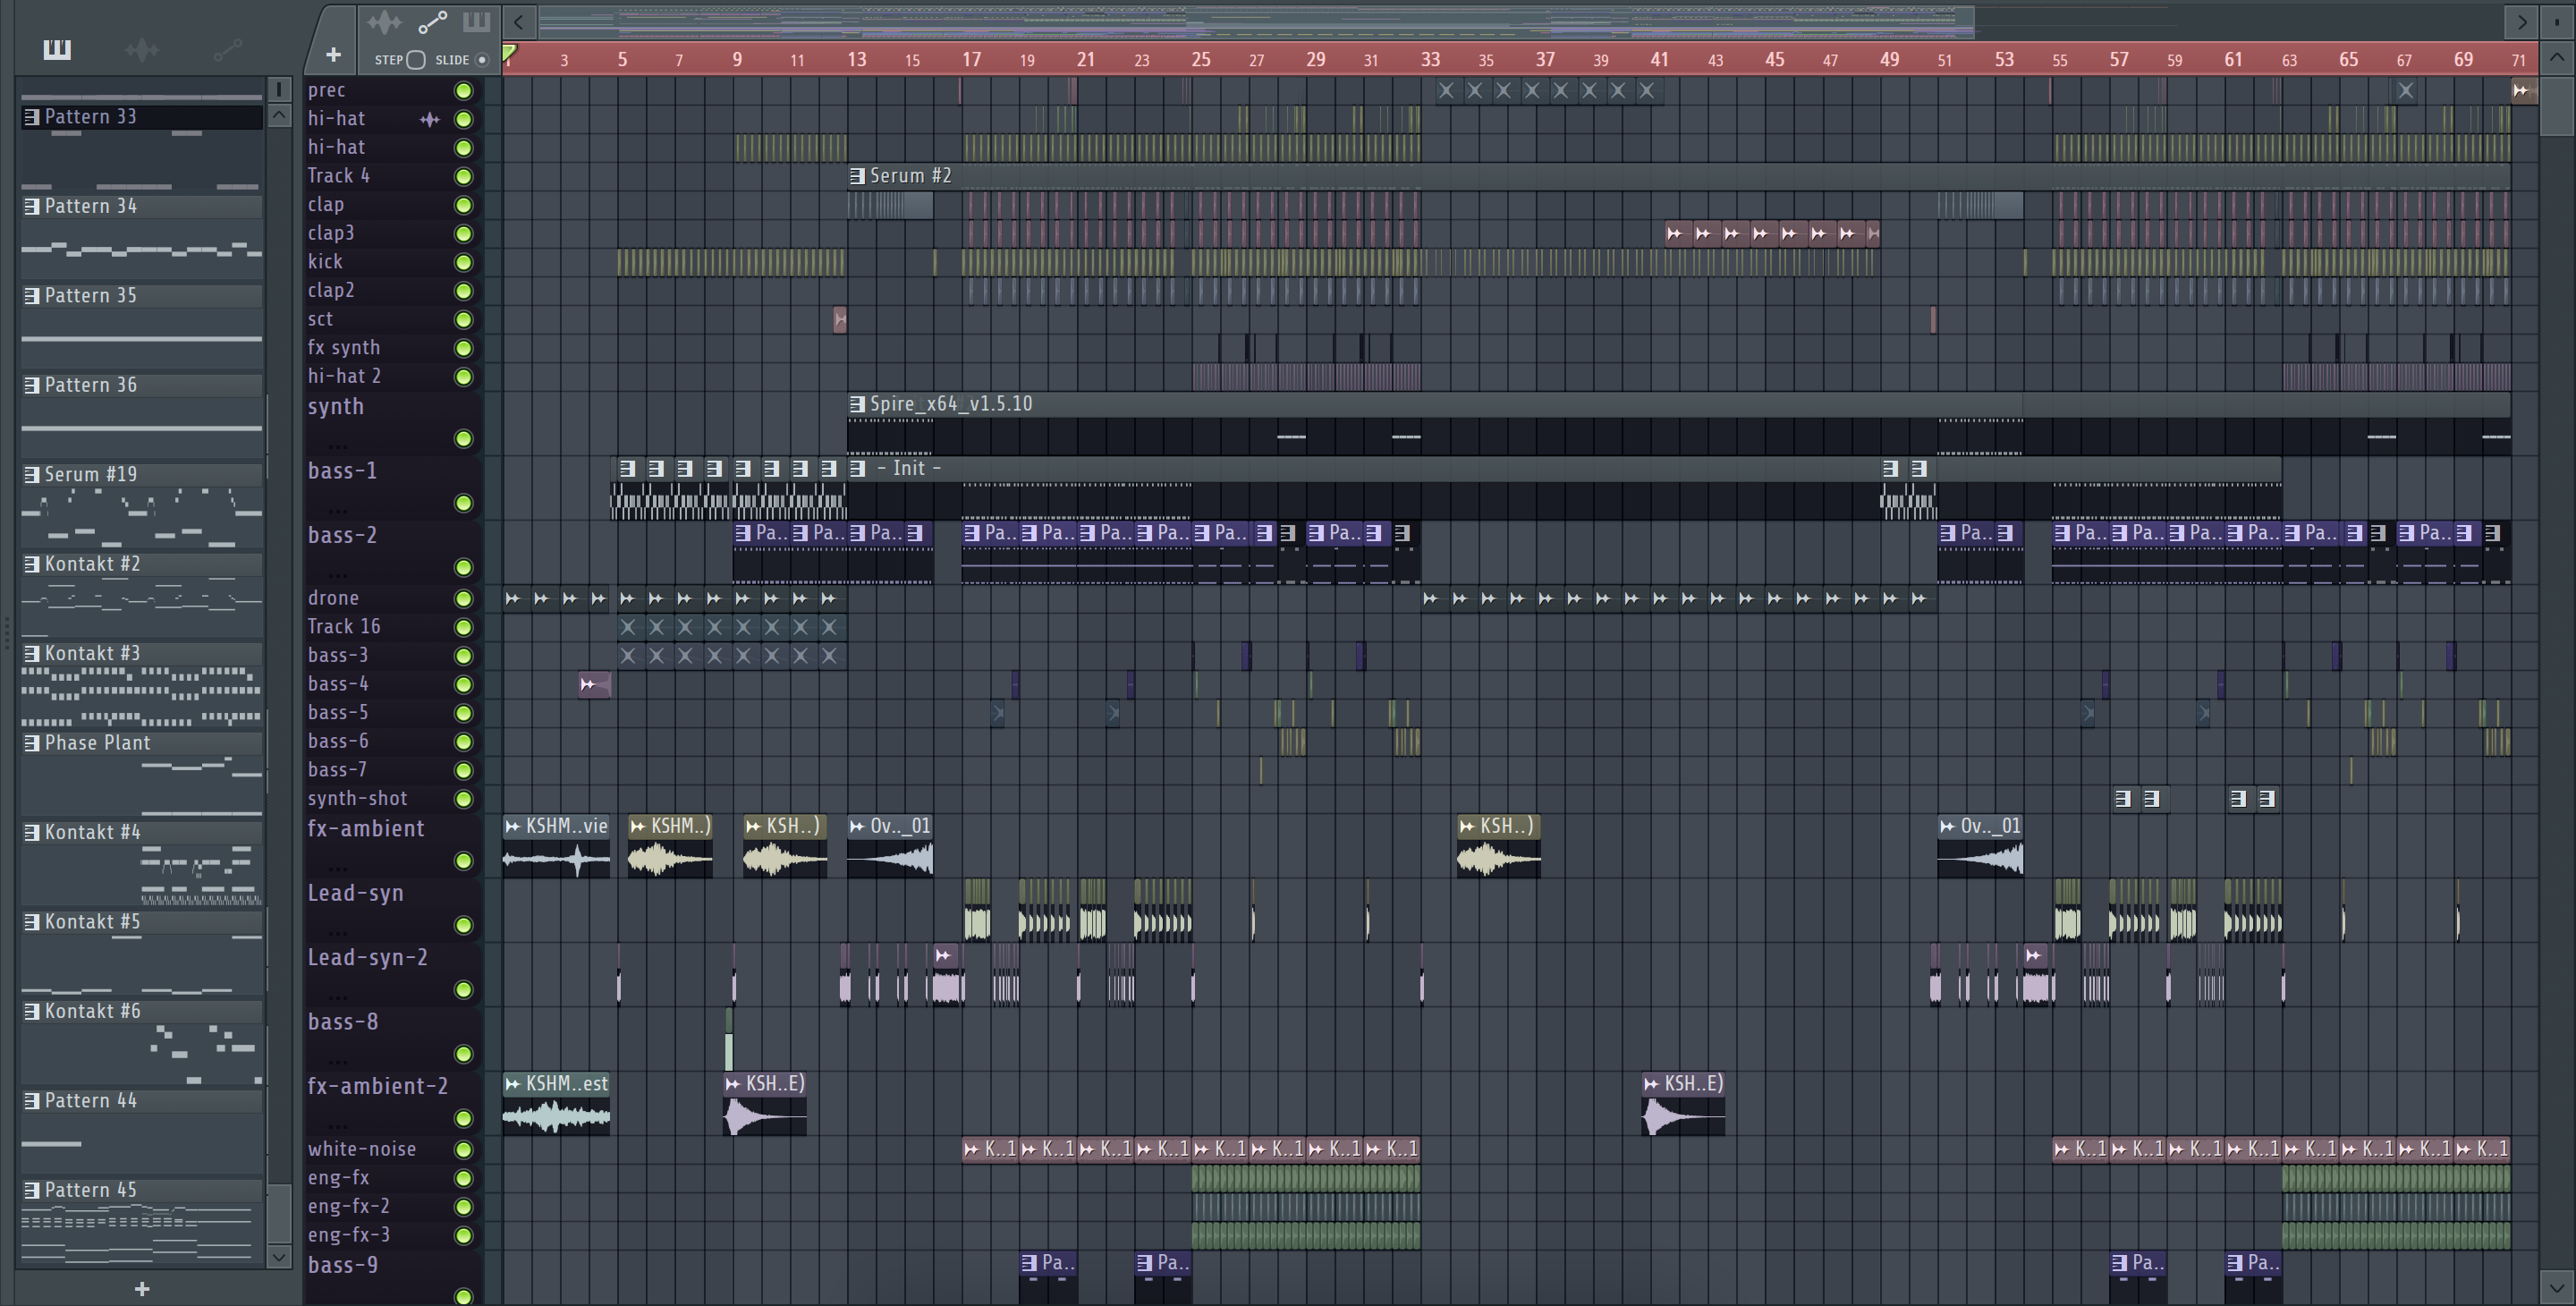Viewport: 2576px width, 1306px height.
Task: Select the Track 4 name header
Action: pyautogui.click(x=338, y=176)
